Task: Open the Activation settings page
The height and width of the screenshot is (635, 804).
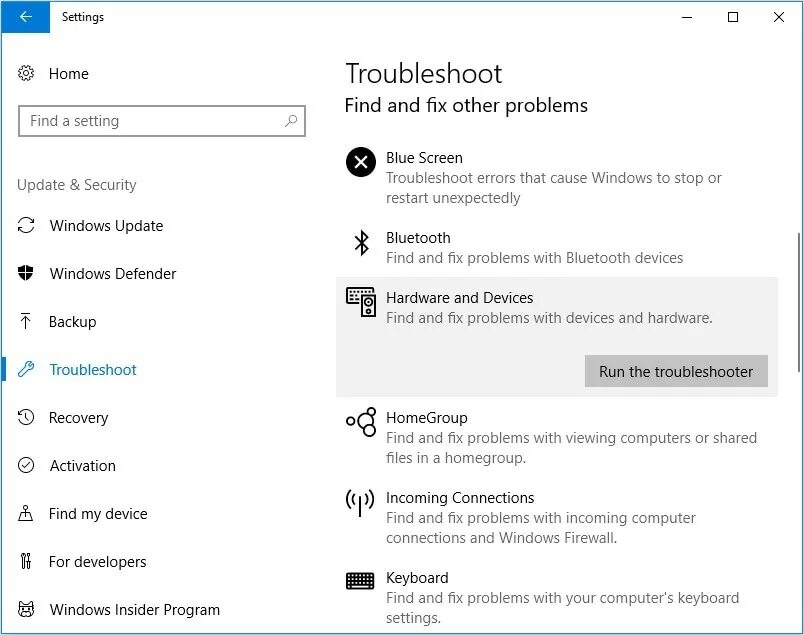Action: [82, 466]
